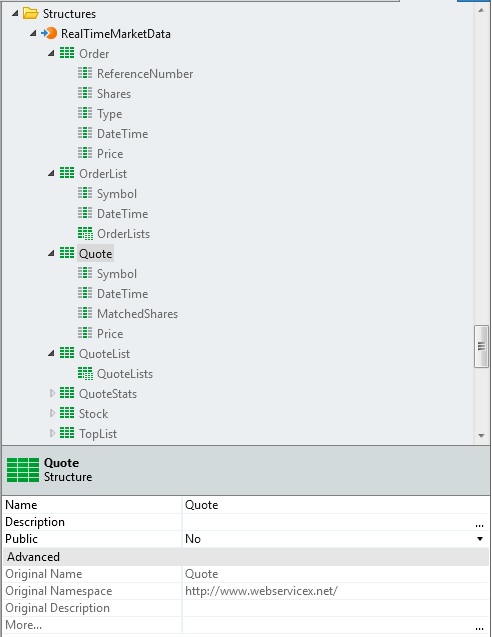Viewport: 492px width, 637px height.
Task: Expand the TopList structure
Action: [52, 433]
